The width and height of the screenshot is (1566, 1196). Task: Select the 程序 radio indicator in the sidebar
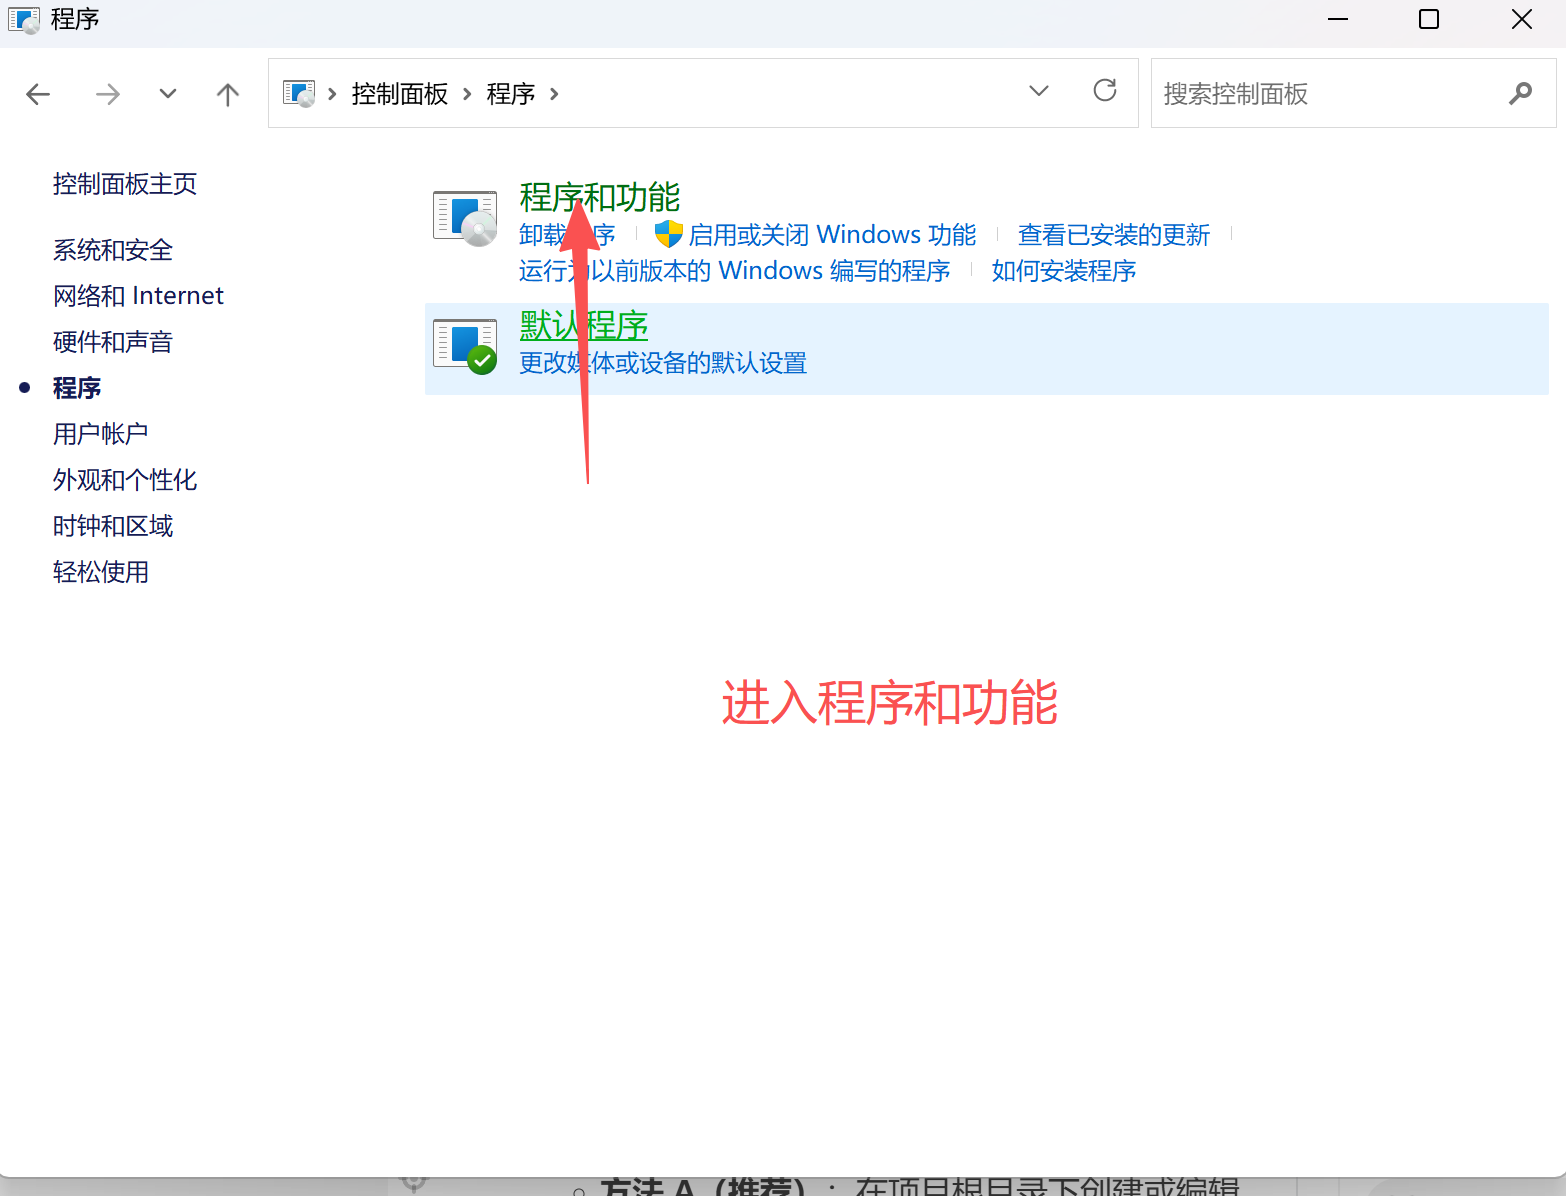[24, 386]
